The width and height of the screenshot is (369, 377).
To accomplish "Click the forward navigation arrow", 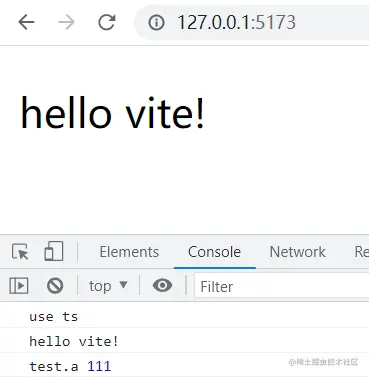I will pos(66,22).
